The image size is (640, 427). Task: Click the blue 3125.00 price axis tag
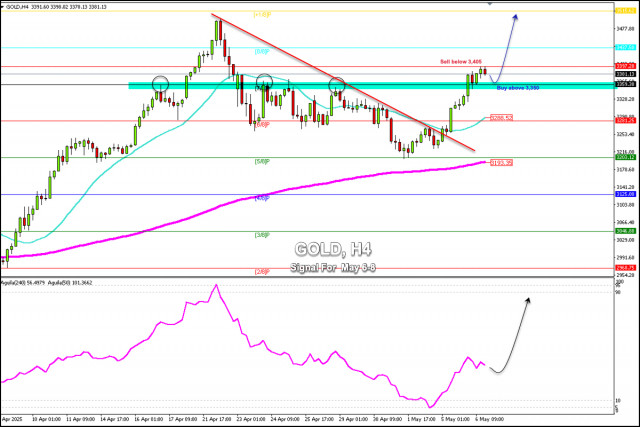tap(626, 194)
